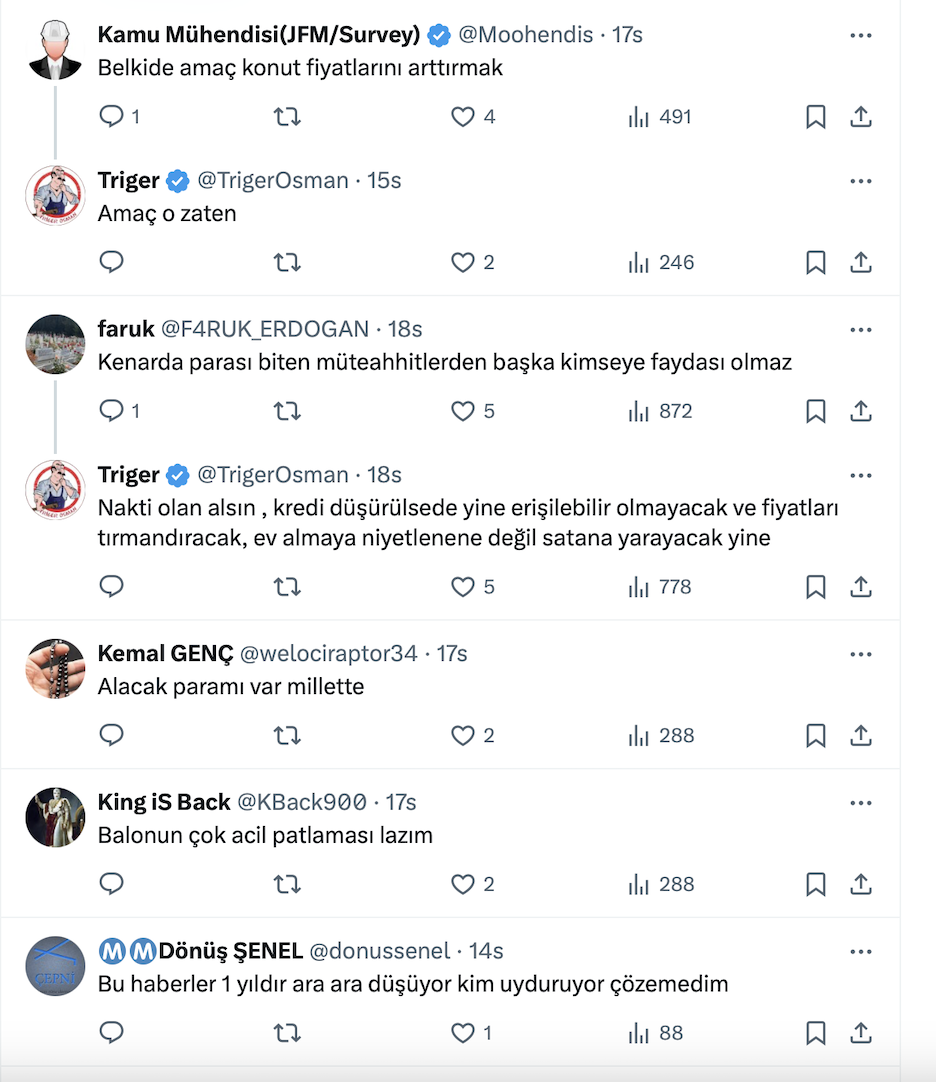
Task: Like Dönüş ŞENEL's tweet
Action: tap(463, 1033)
